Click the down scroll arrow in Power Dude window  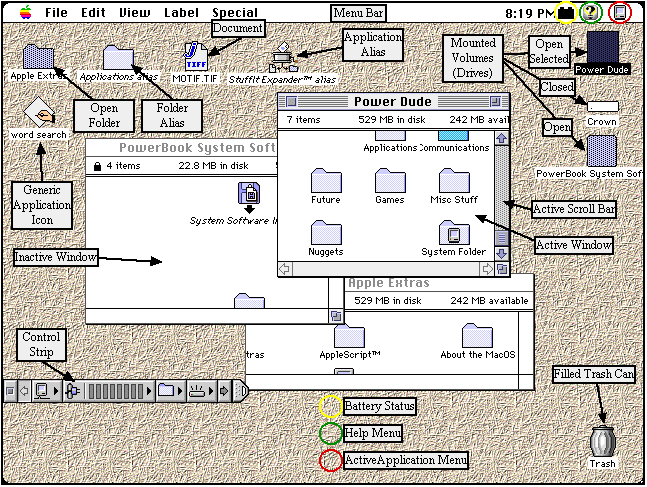(x=502, y=253)
